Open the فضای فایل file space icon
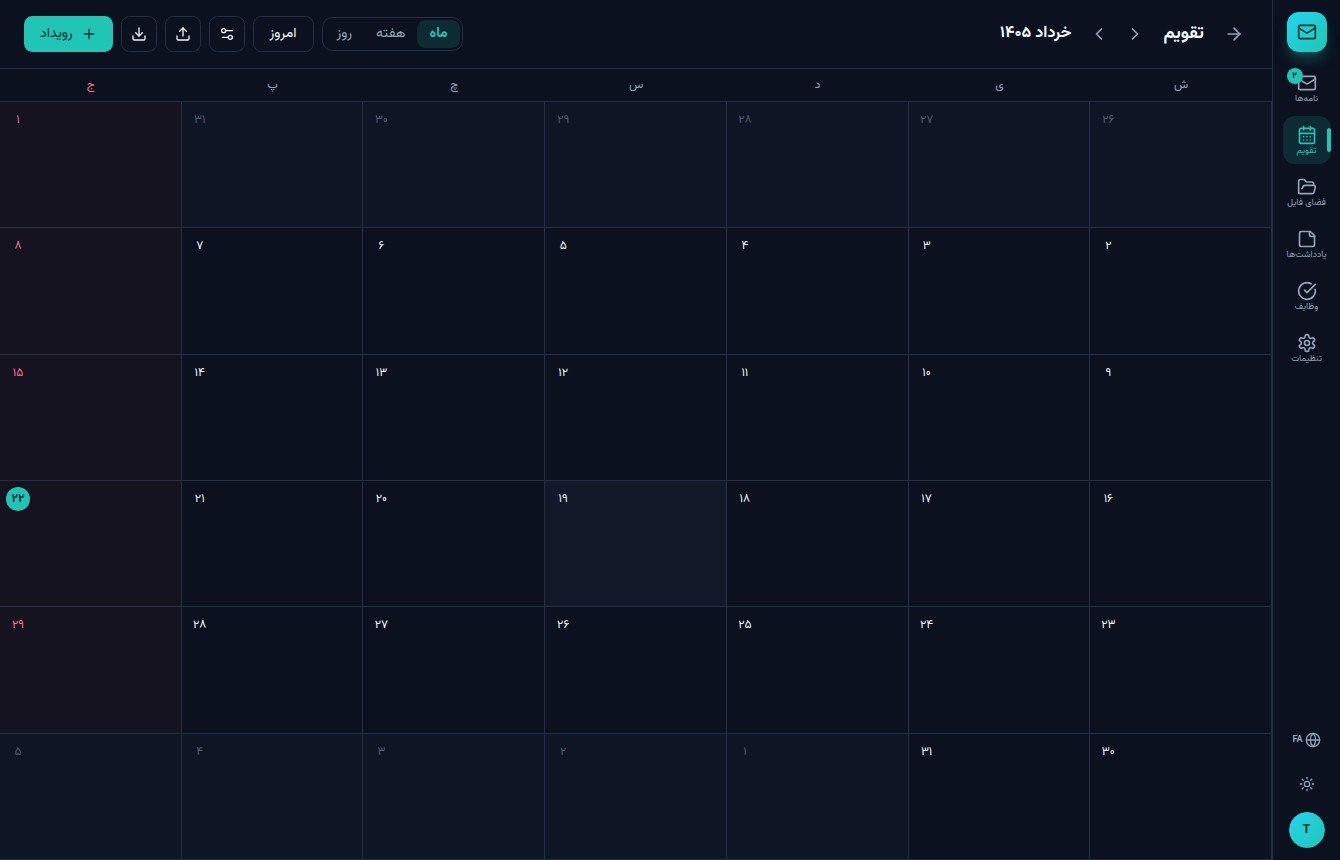 pyautogui.click(x=1306, y=192)
